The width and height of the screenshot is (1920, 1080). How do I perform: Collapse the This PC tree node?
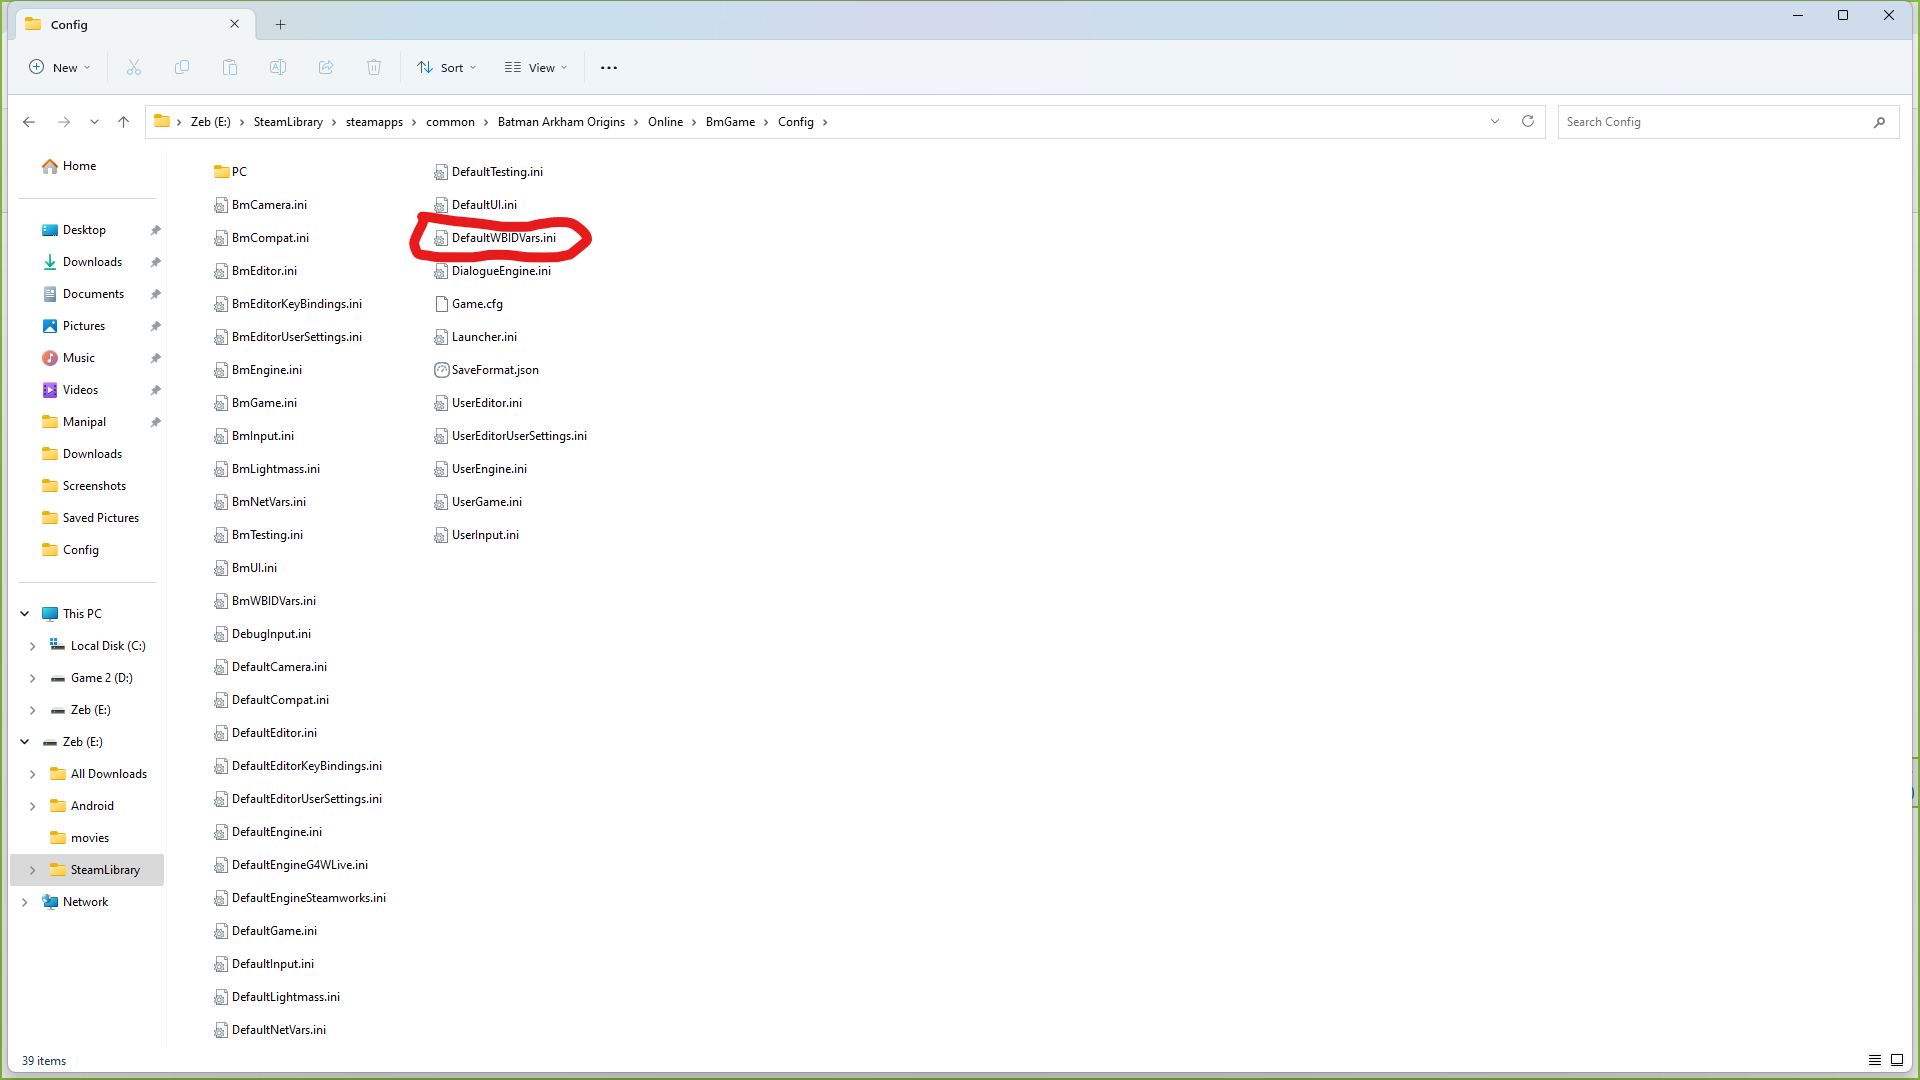coord(25,614)
